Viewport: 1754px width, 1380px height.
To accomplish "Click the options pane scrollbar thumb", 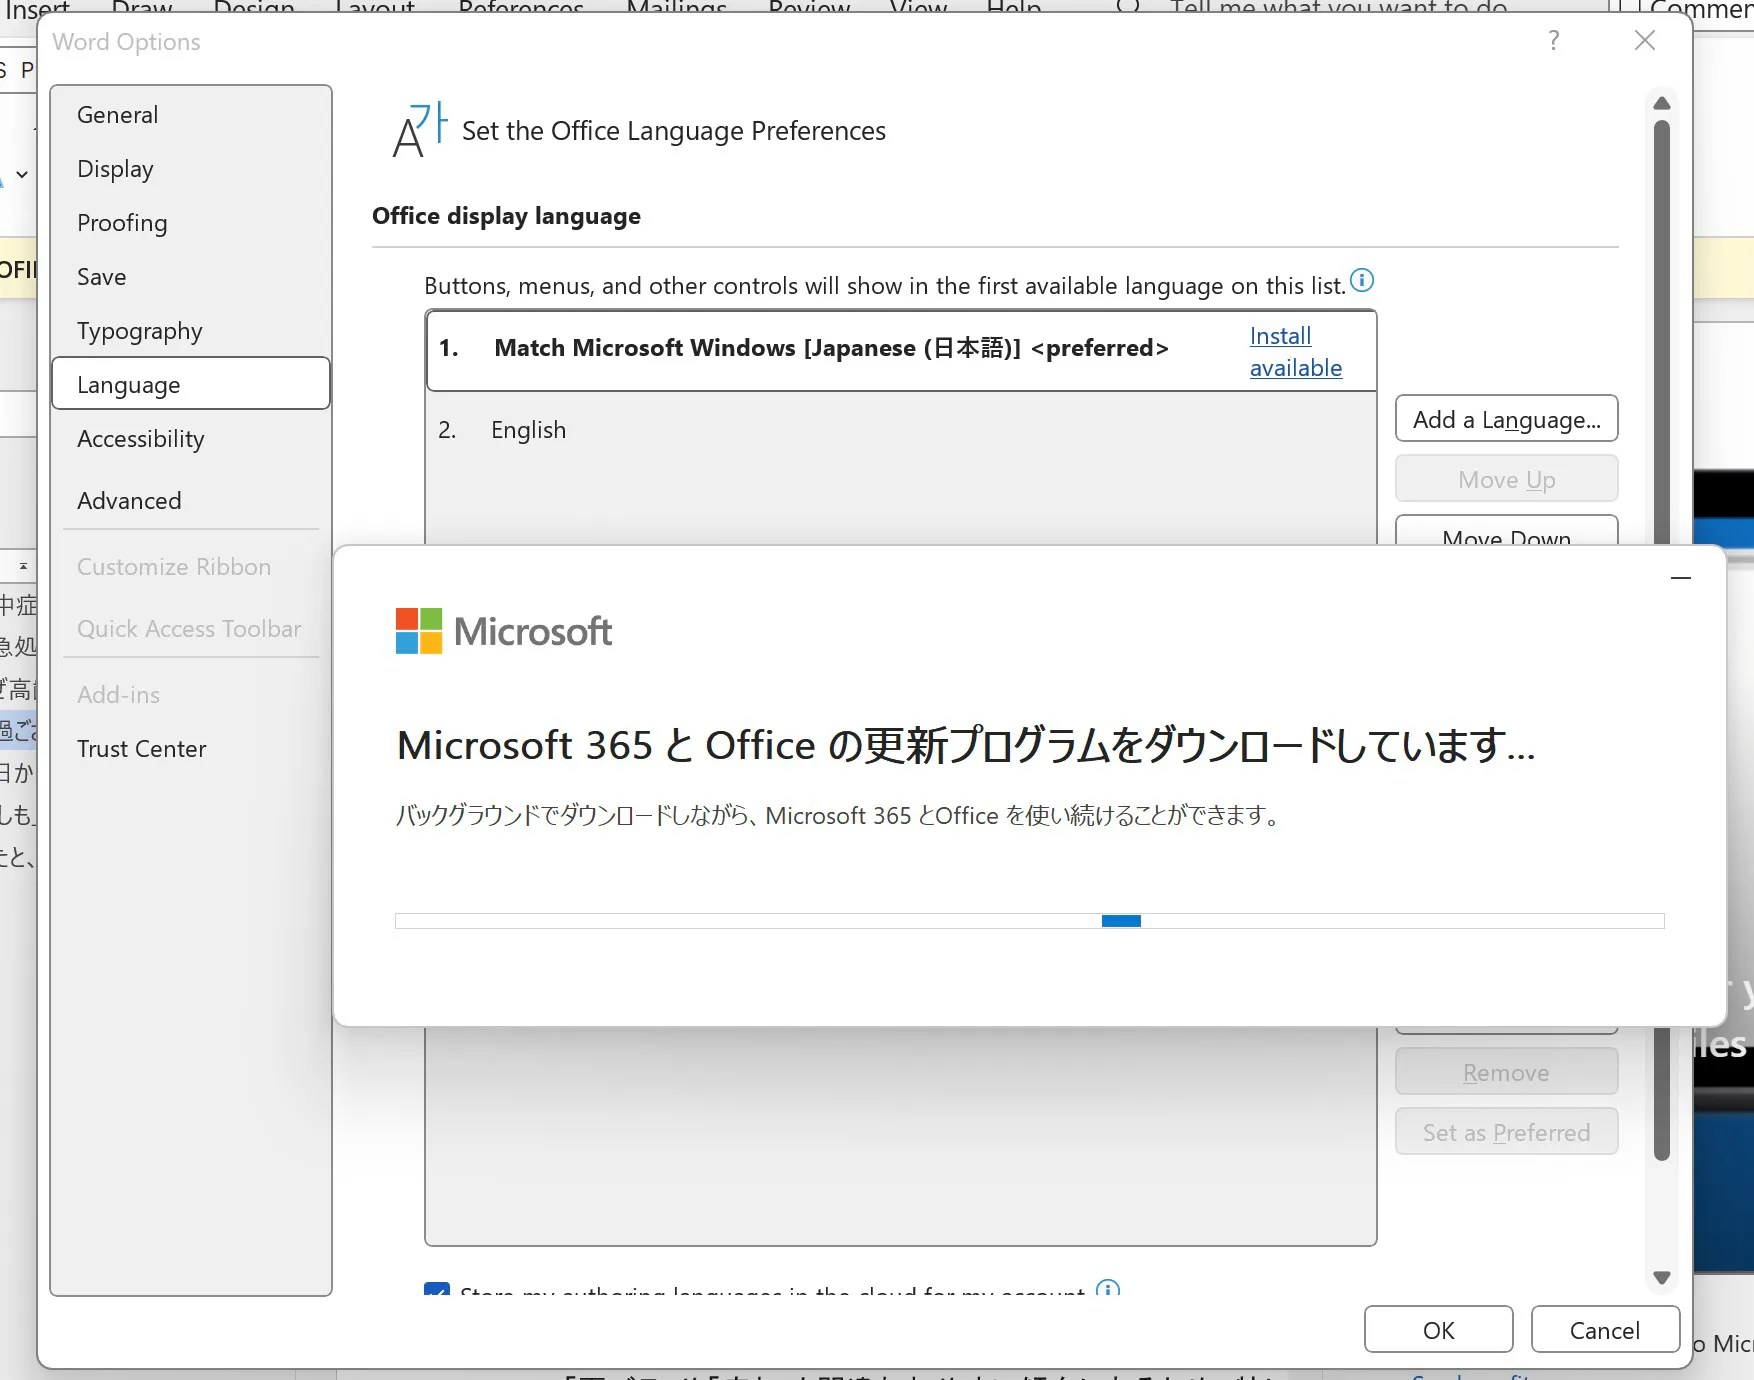I will click(1662, 640).
